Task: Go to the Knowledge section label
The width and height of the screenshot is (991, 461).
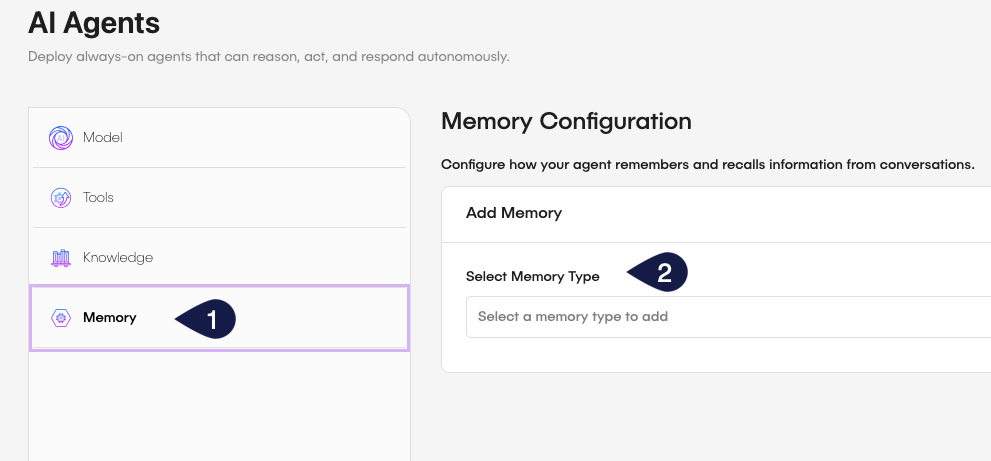Action: pyautogui.click(x=118, y=258)
